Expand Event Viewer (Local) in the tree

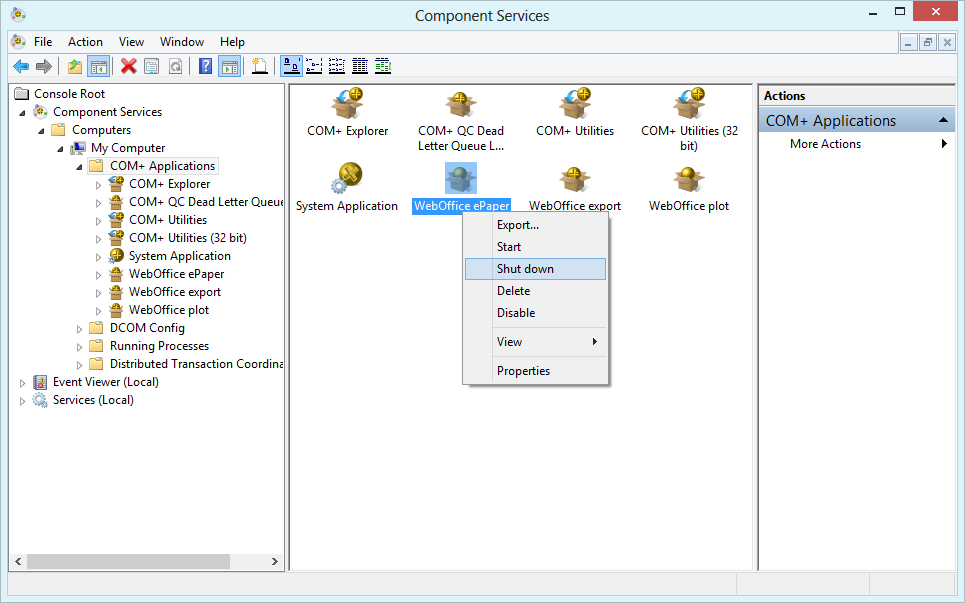[22, 382]
